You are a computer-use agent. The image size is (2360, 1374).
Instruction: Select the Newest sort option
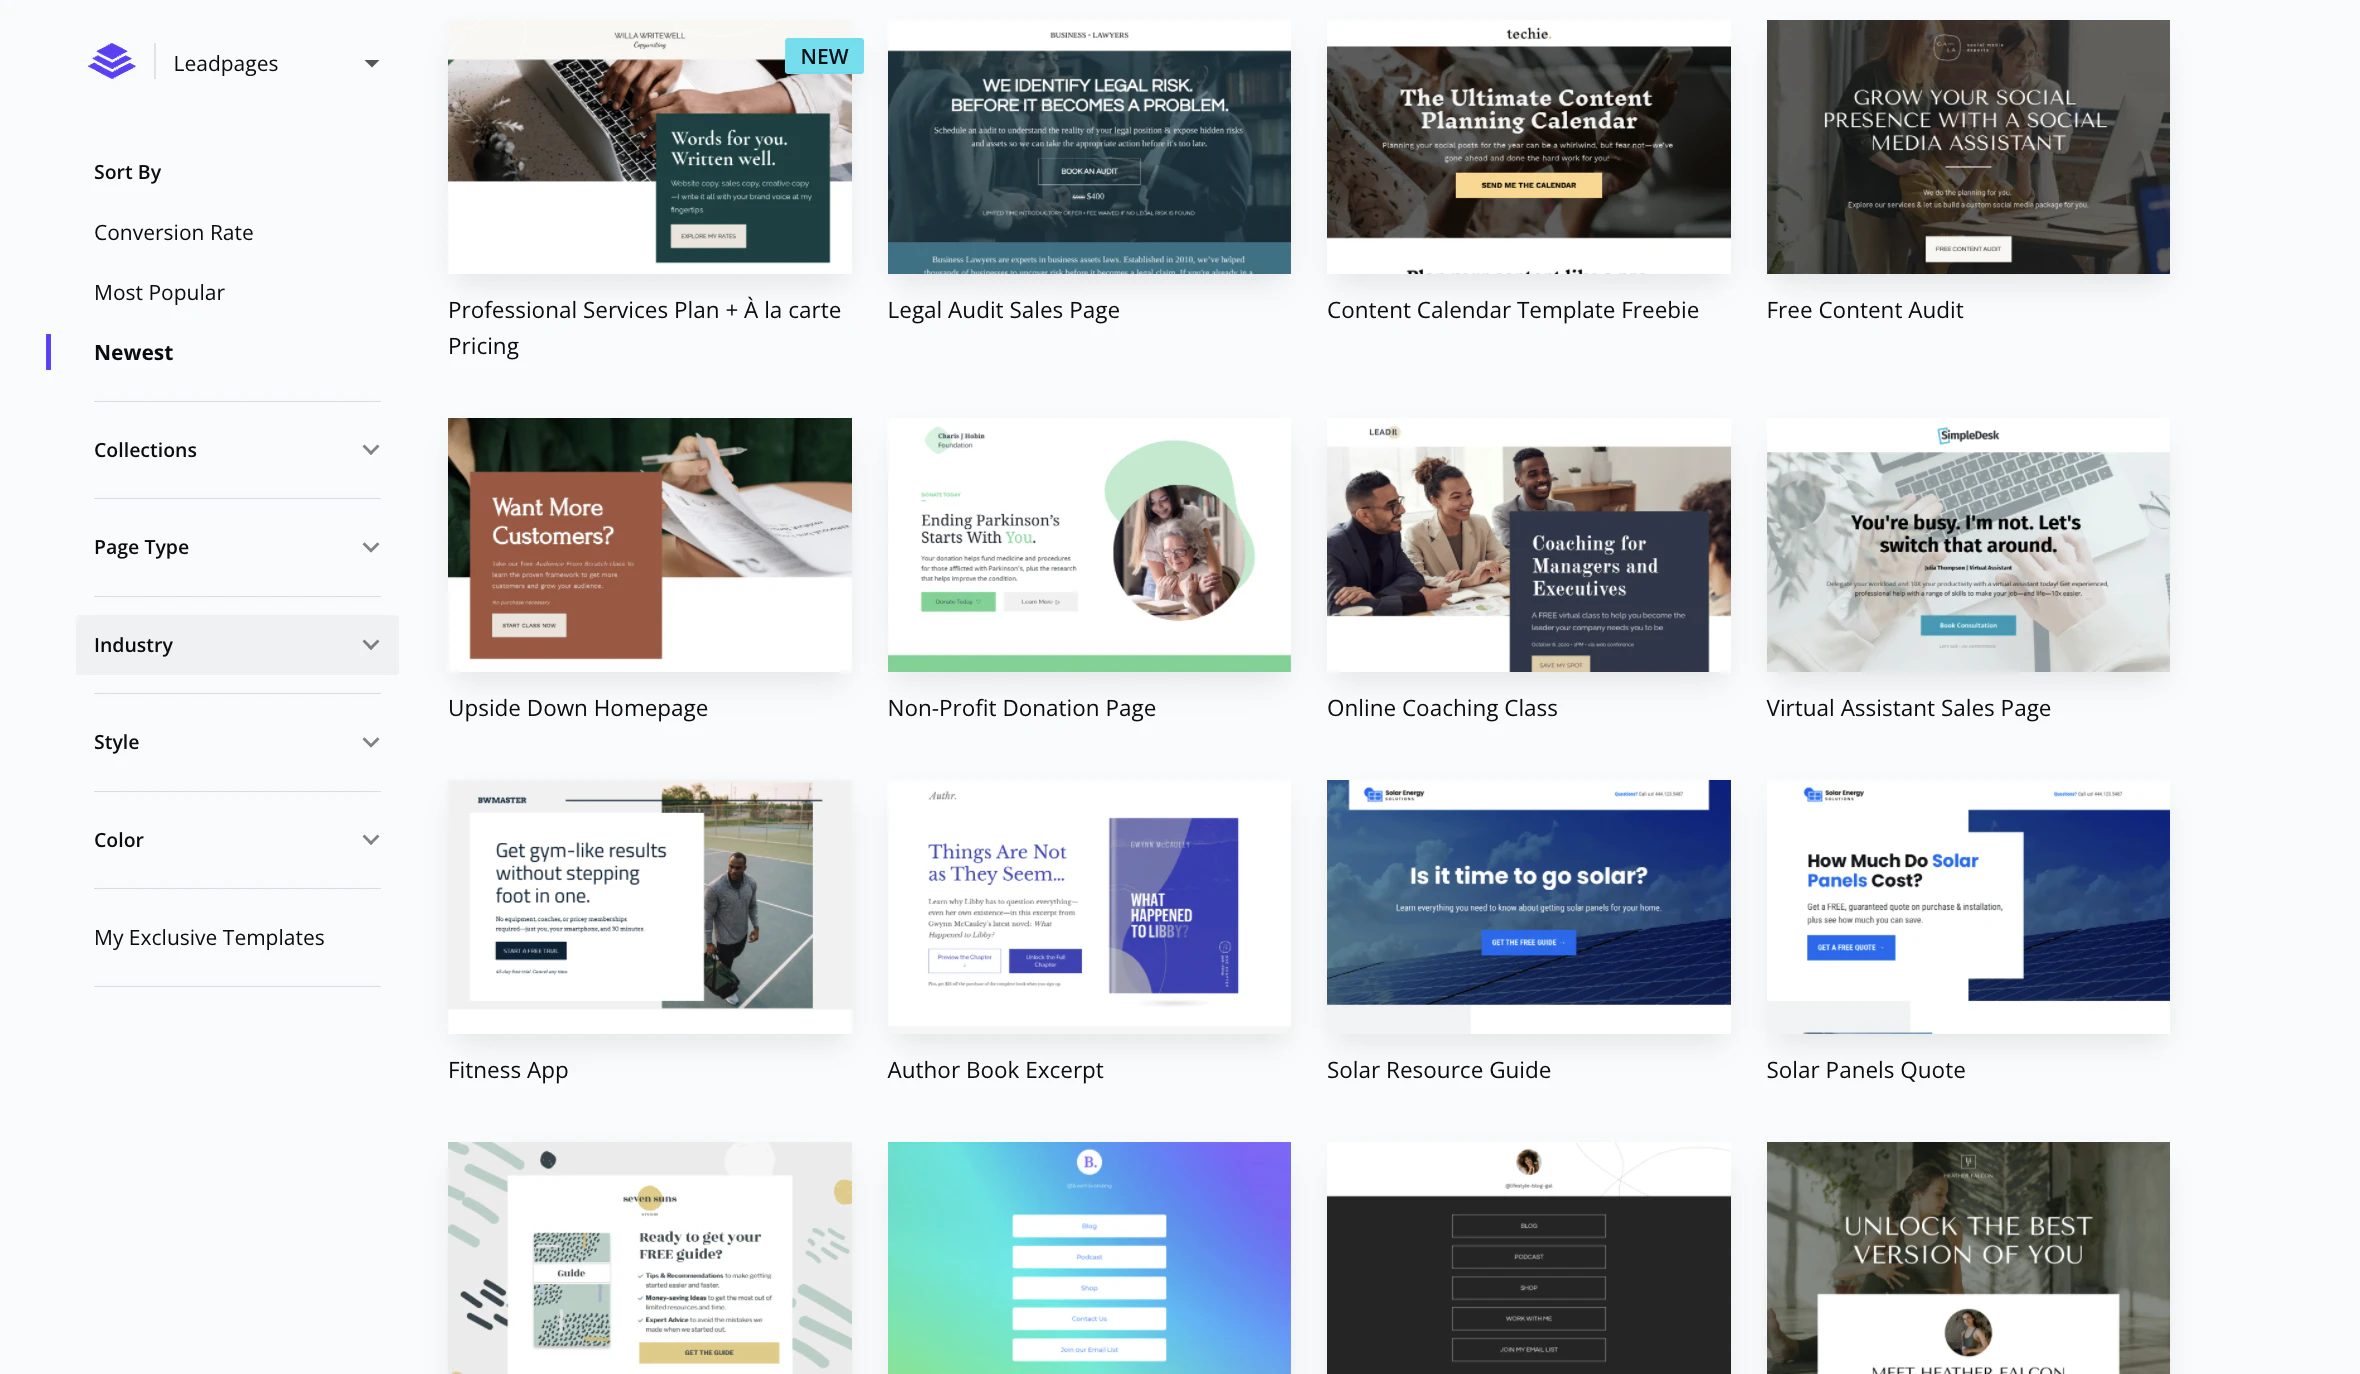tap(134, 352)
